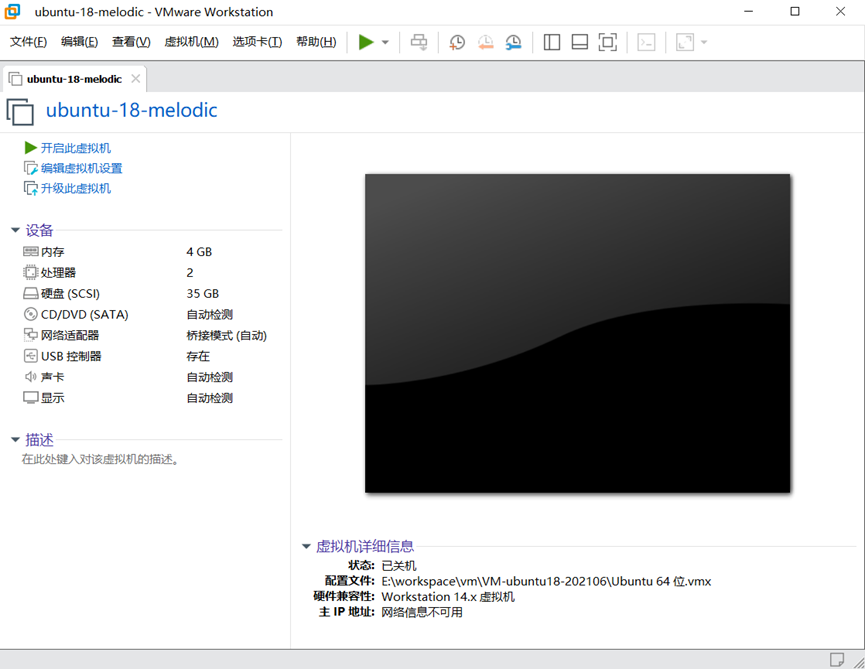This screenshot has width=865, height=669.
Task: Click the console view toolbar icon
Action: (646, 42)
